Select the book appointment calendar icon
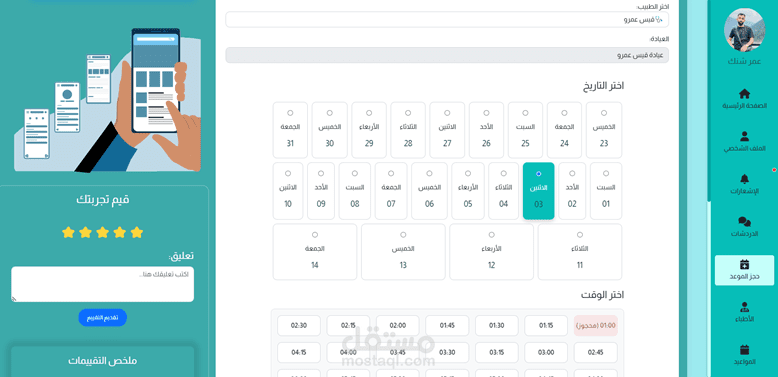 744,264
